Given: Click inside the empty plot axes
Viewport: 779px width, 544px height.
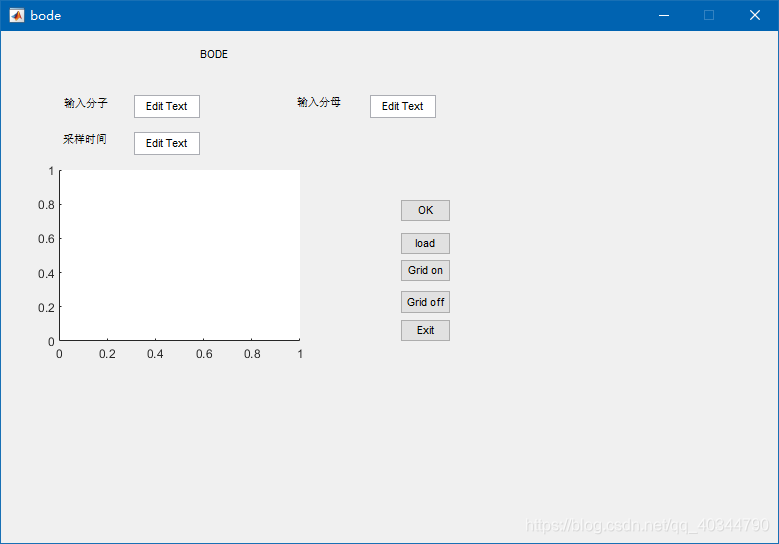Looking at the screenshot, I should 180,255.
